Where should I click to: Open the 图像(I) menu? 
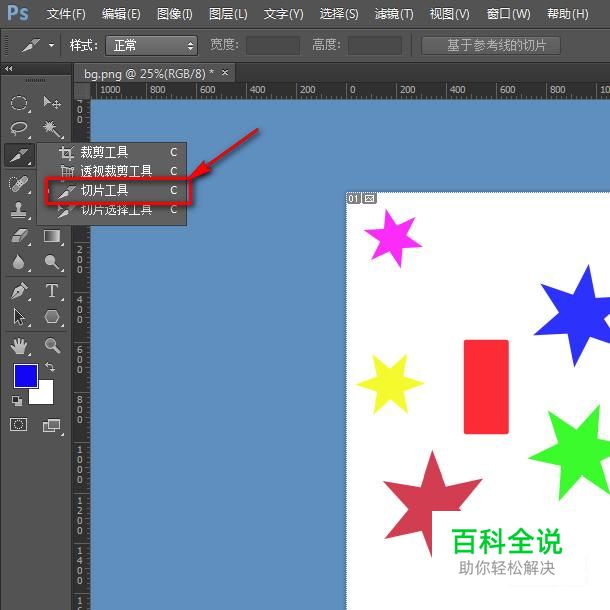(x=175, y=14)
